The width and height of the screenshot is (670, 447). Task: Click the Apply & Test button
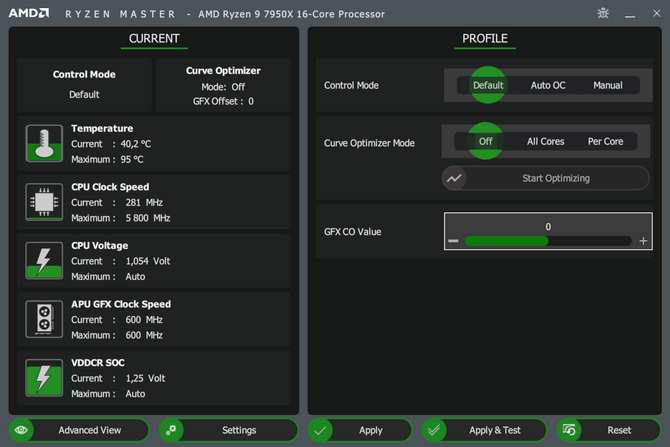point(484,430)
